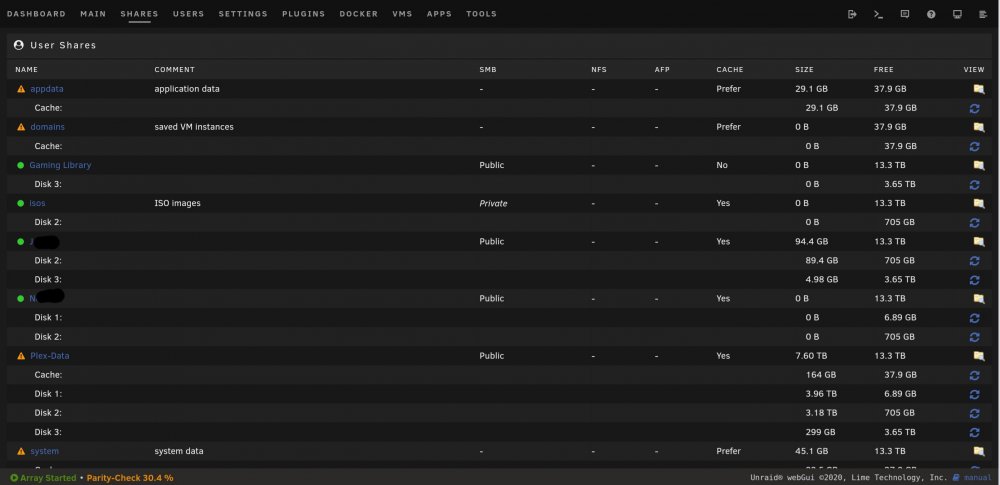Click the Array Started status text
This screenshot has width=1000, height=485.
48,478
